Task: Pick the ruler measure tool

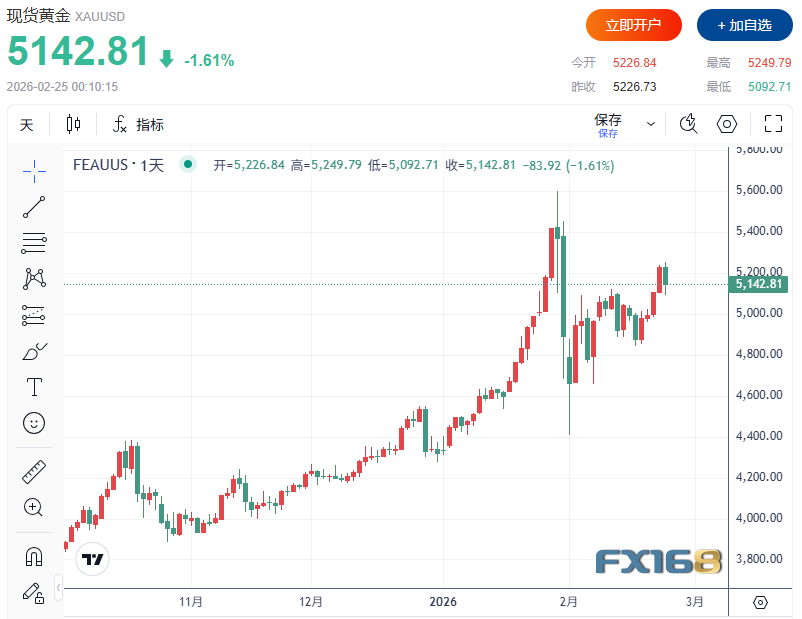Action: (x=34, y=473)
